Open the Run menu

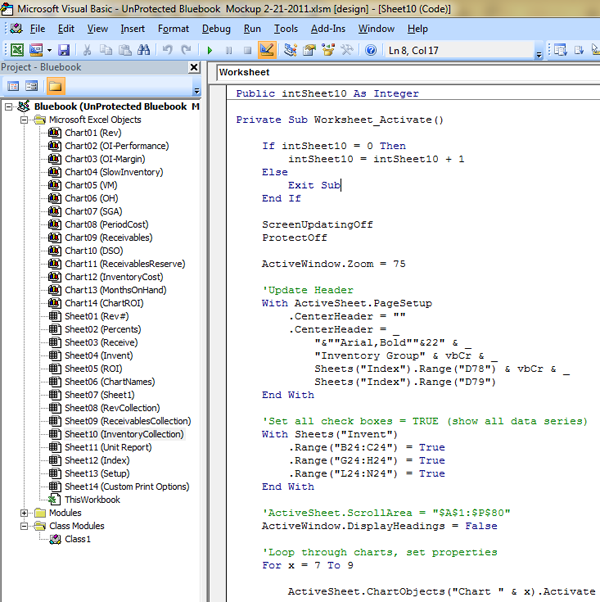[x=252, y=29]
